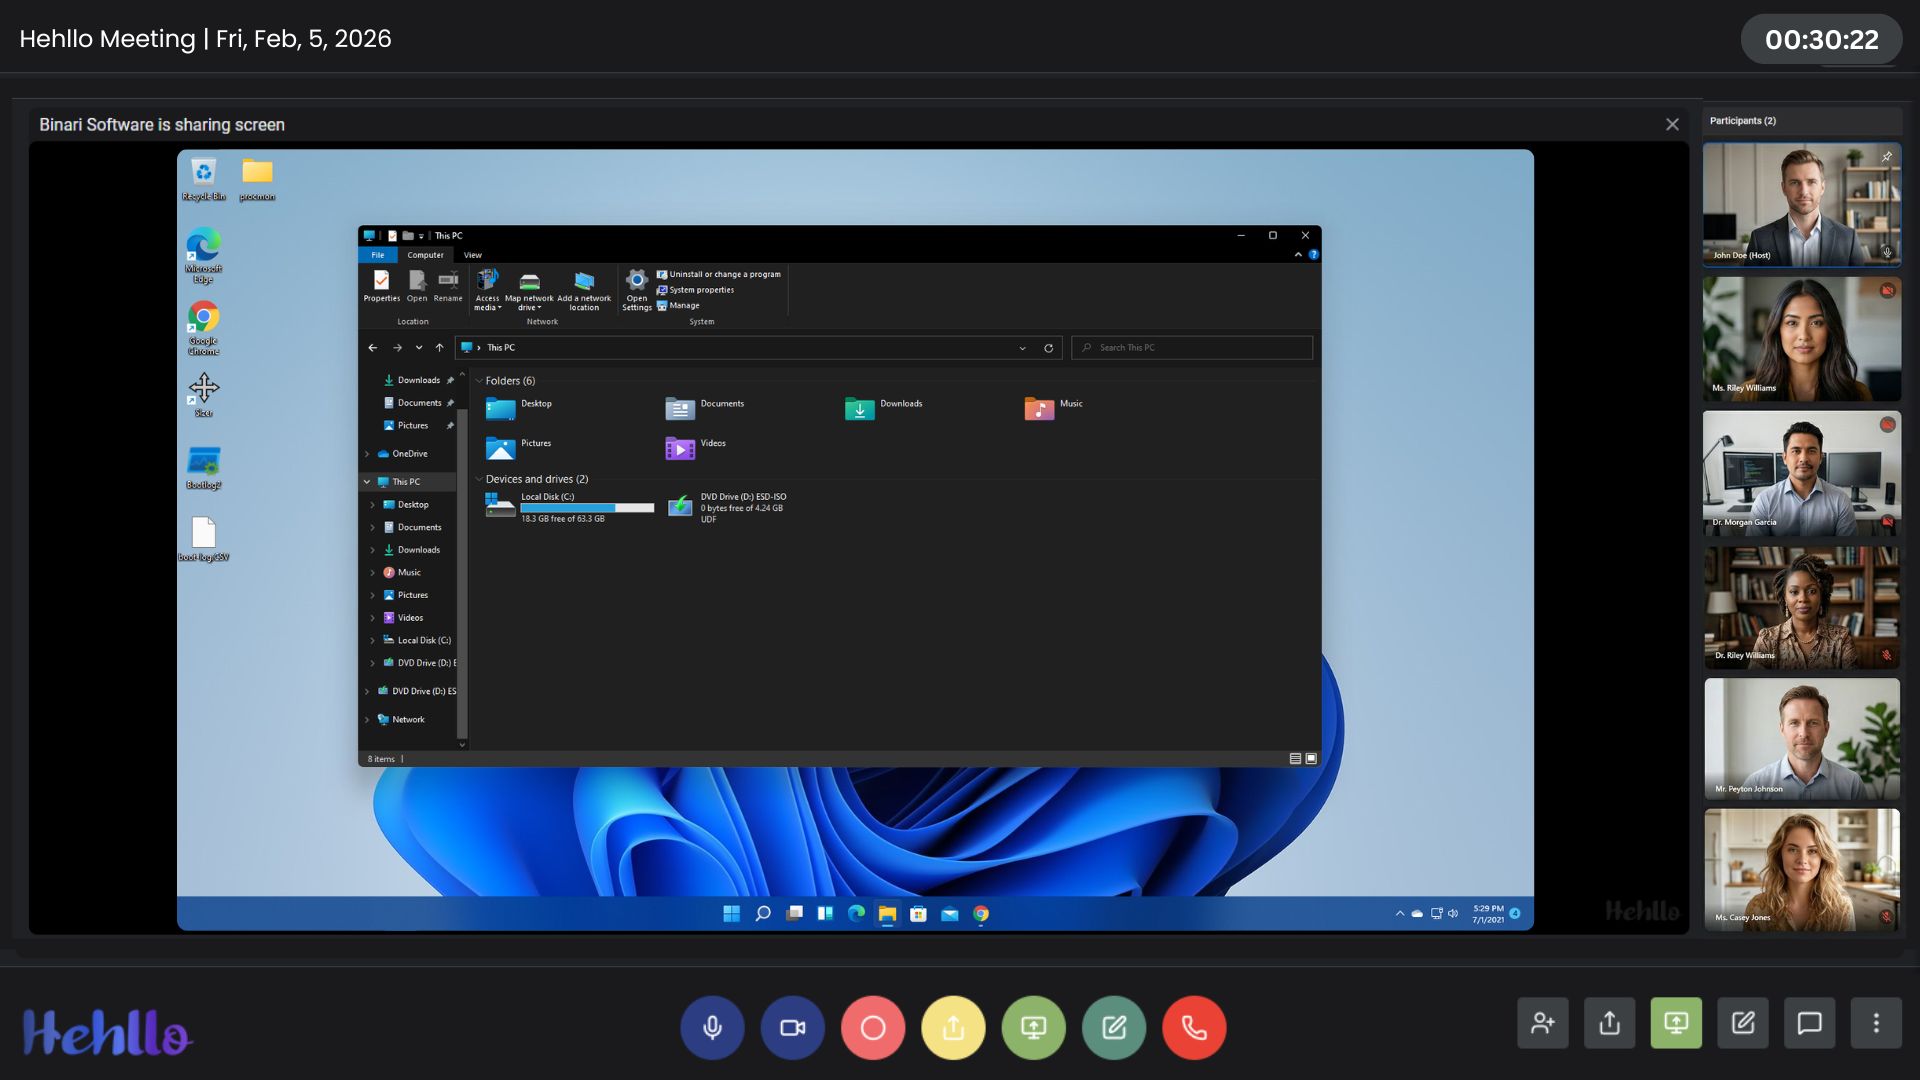Toggle the muted mic icon on Ms. Casey Jones
The width and height of the screenshot is (1920, 1080).
pyautogui.click(x=1886, y=916)
